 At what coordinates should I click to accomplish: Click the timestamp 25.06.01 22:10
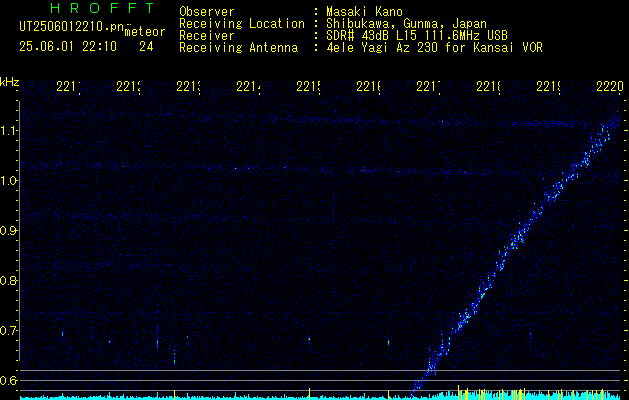[x=68, y=47]
